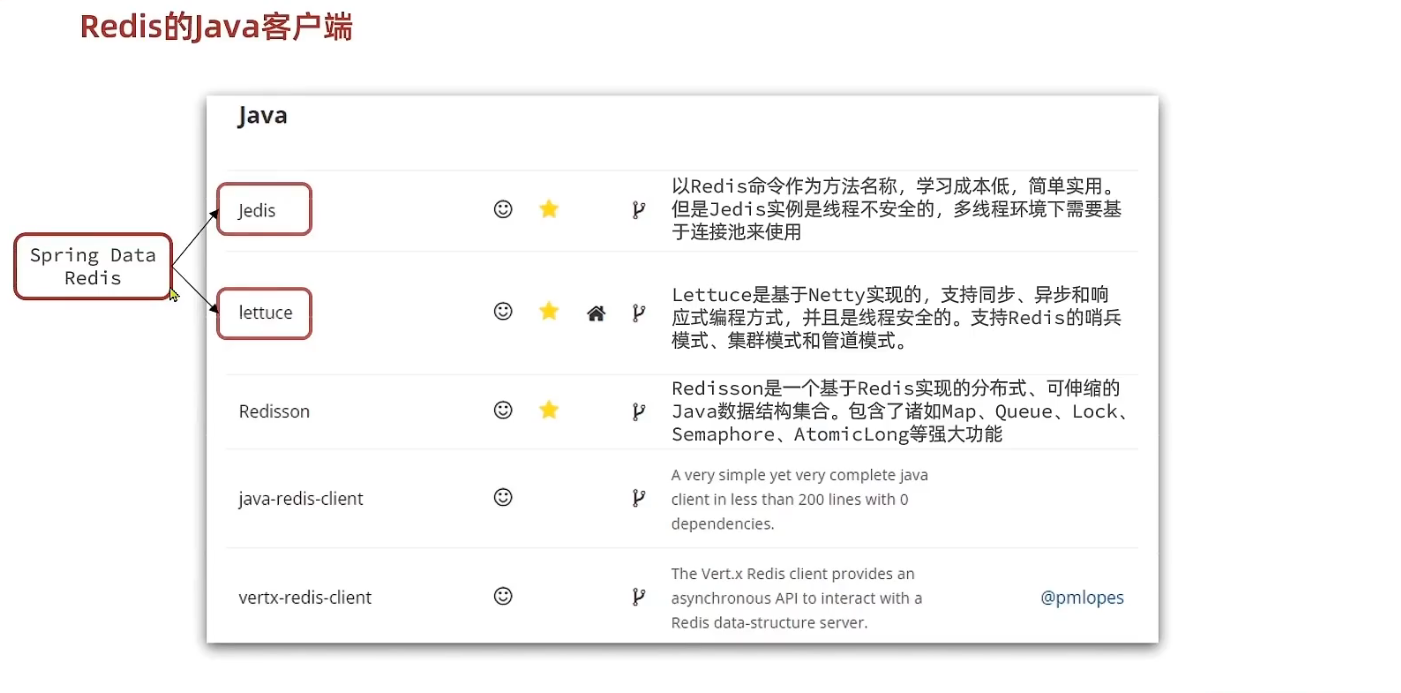This screenshot has height=693, width=1401.
Task: Click the description 'A very simple yet very complete java'
Action: 799,499
